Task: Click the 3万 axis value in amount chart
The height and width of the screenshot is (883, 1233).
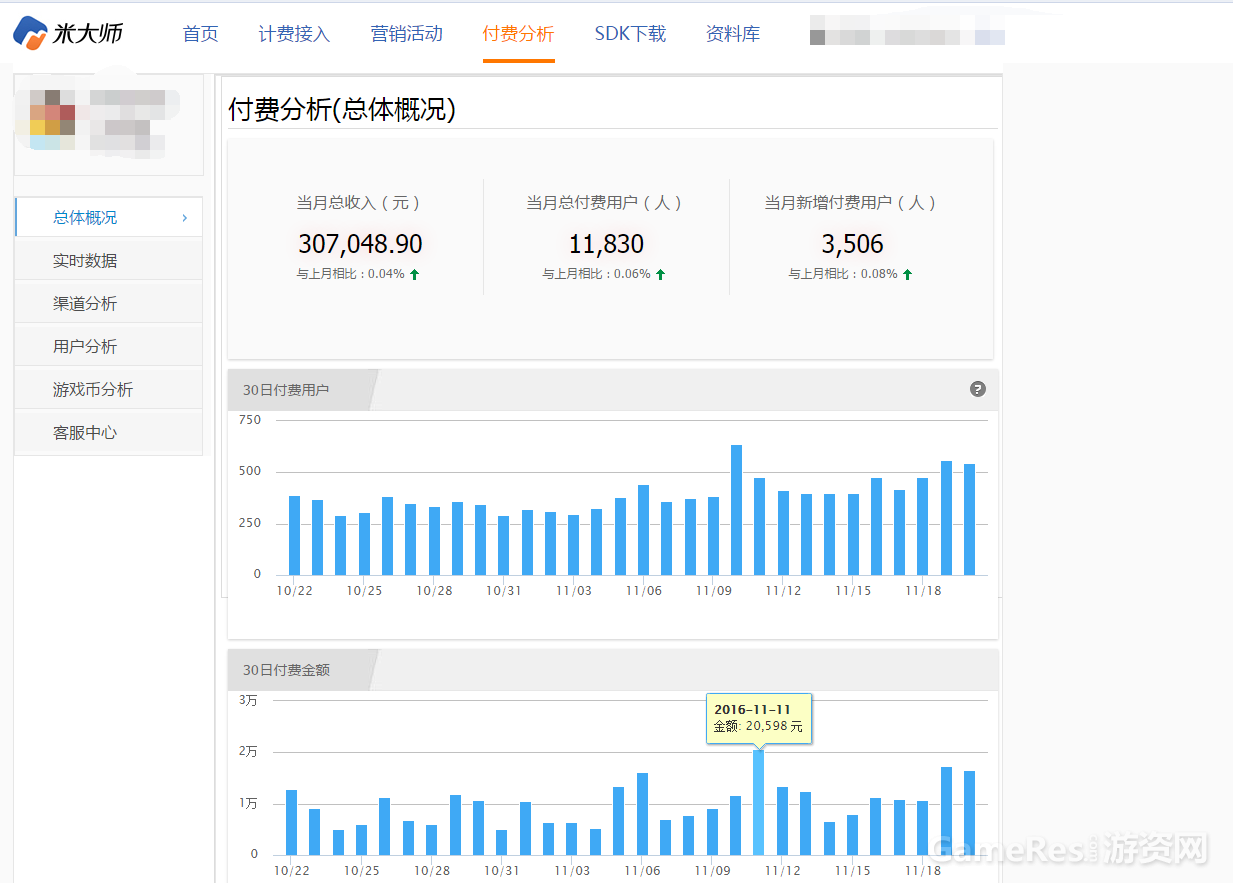Action: pyautogui.click(x=248, y=701)
